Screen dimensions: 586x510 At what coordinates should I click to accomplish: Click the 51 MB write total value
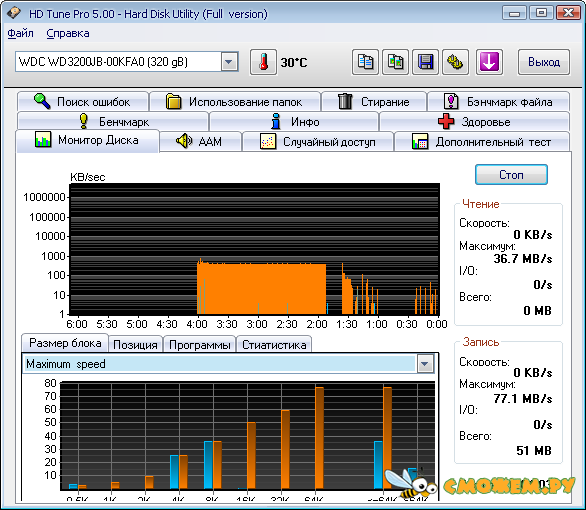tap(534, 450)
